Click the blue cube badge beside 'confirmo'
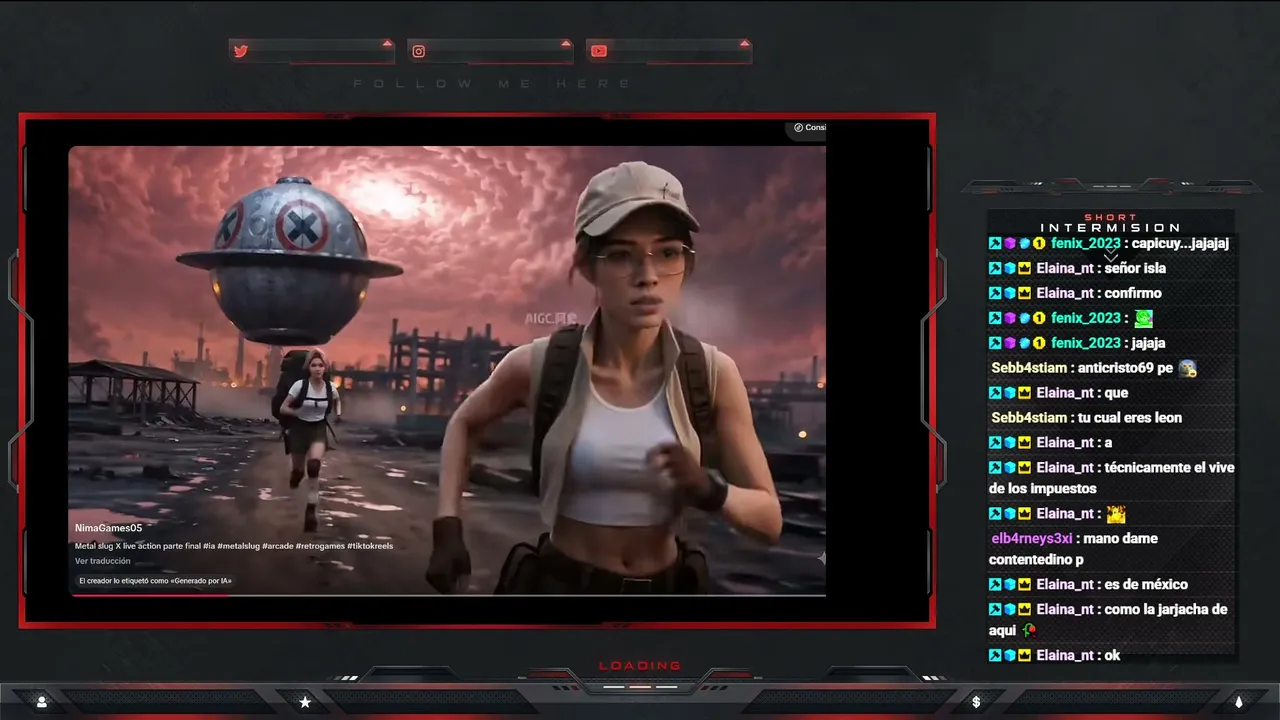Image resolution: width=1280 pixels, height=720 pixels. [1010, 293]
